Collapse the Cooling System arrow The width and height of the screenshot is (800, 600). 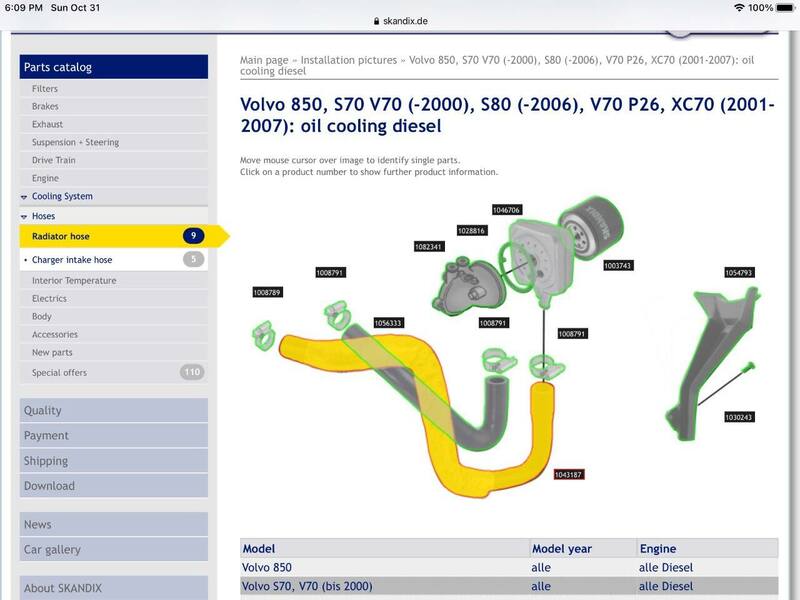[24, 196]
